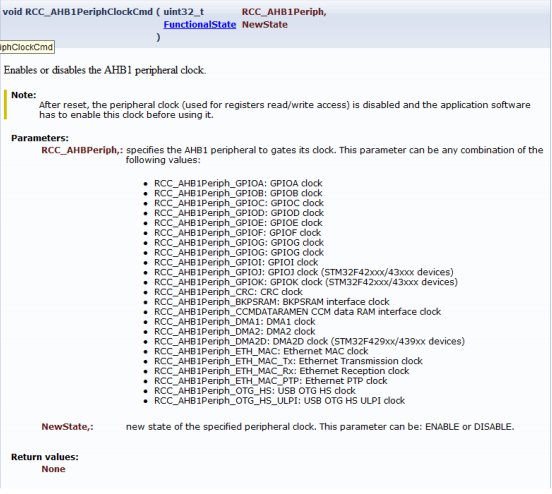Select RCC_AHB1Periph_ETH_MAC: Ethernet MAC clock entry
Image resolution: width=552 pixels, height=494 pixels.
pos(261,351)
